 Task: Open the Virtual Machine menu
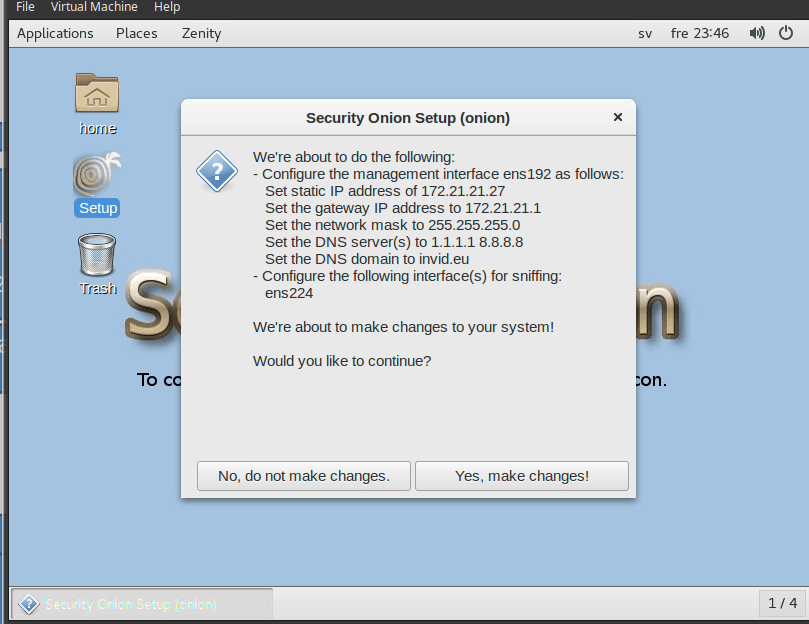[x=94, y=7]
